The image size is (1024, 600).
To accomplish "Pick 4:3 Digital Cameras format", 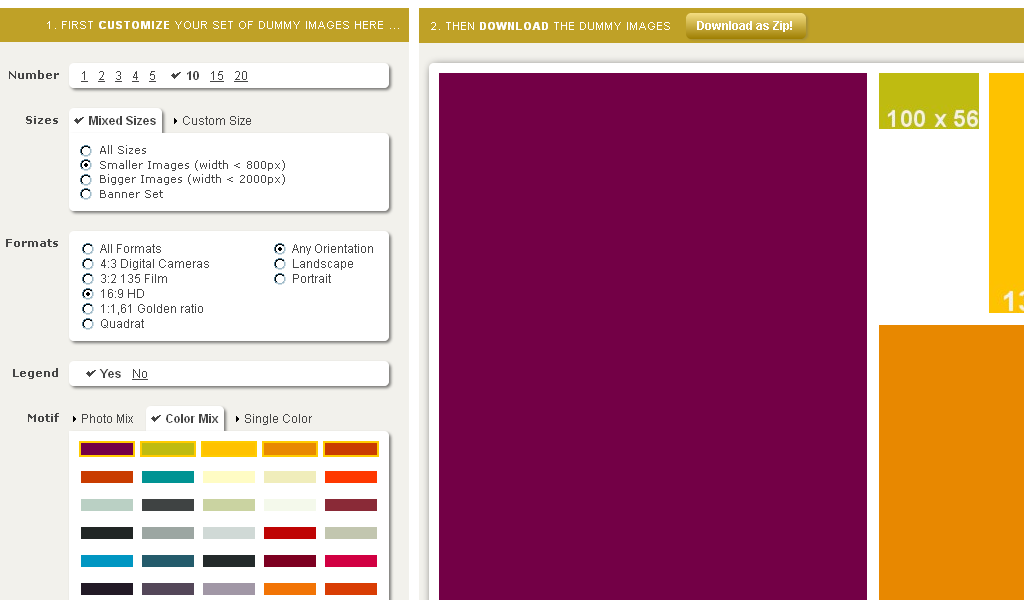I will point(88,264).
